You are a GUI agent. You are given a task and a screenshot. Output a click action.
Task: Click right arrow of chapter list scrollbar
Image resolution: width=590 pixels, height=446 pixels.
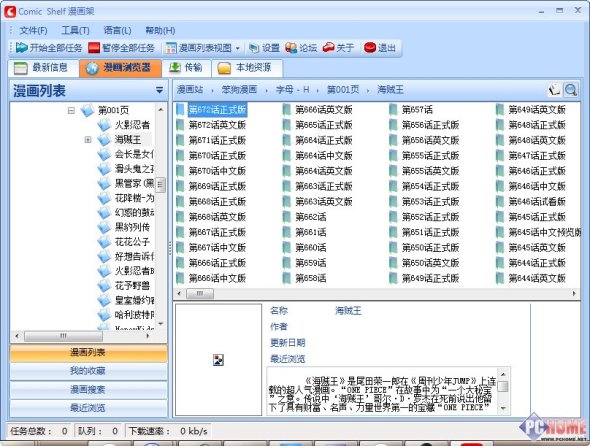(x=574, y=293)
